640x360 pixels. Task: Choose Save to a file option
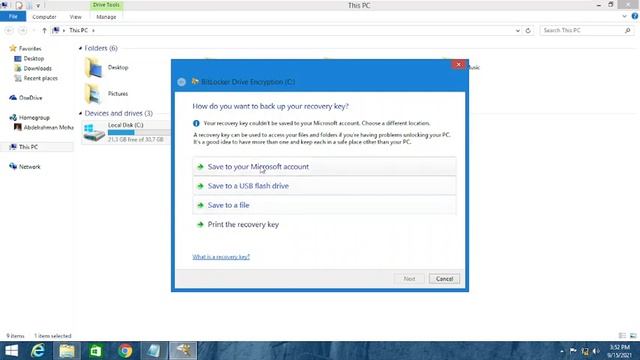[324, 205]
